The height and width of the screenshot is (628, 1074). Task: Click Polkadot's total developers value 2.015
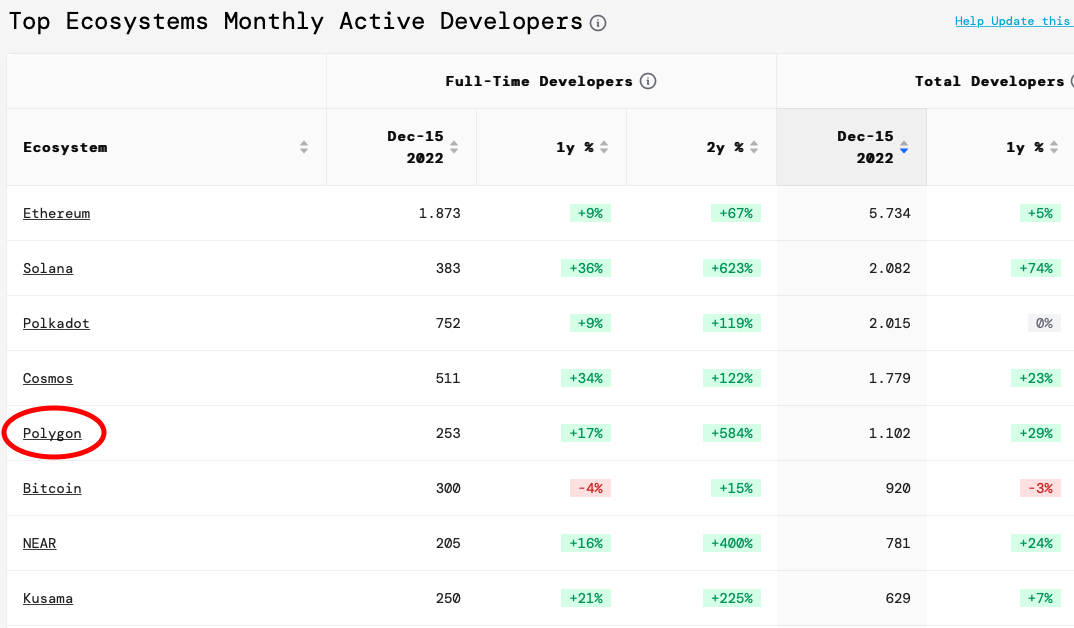[890, 323]
